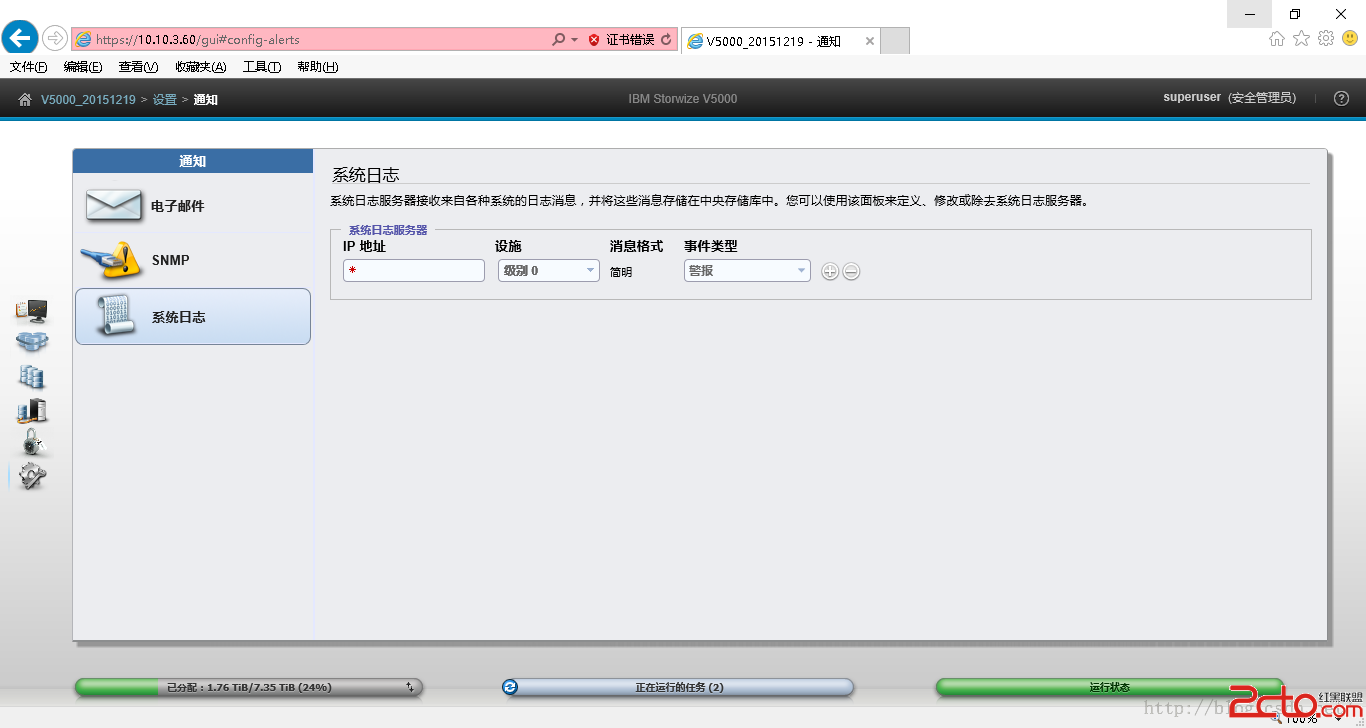This screenshot has height=728, width=1366.
Task: Open the address bar dropdown arrow
Action: point(575,39)
